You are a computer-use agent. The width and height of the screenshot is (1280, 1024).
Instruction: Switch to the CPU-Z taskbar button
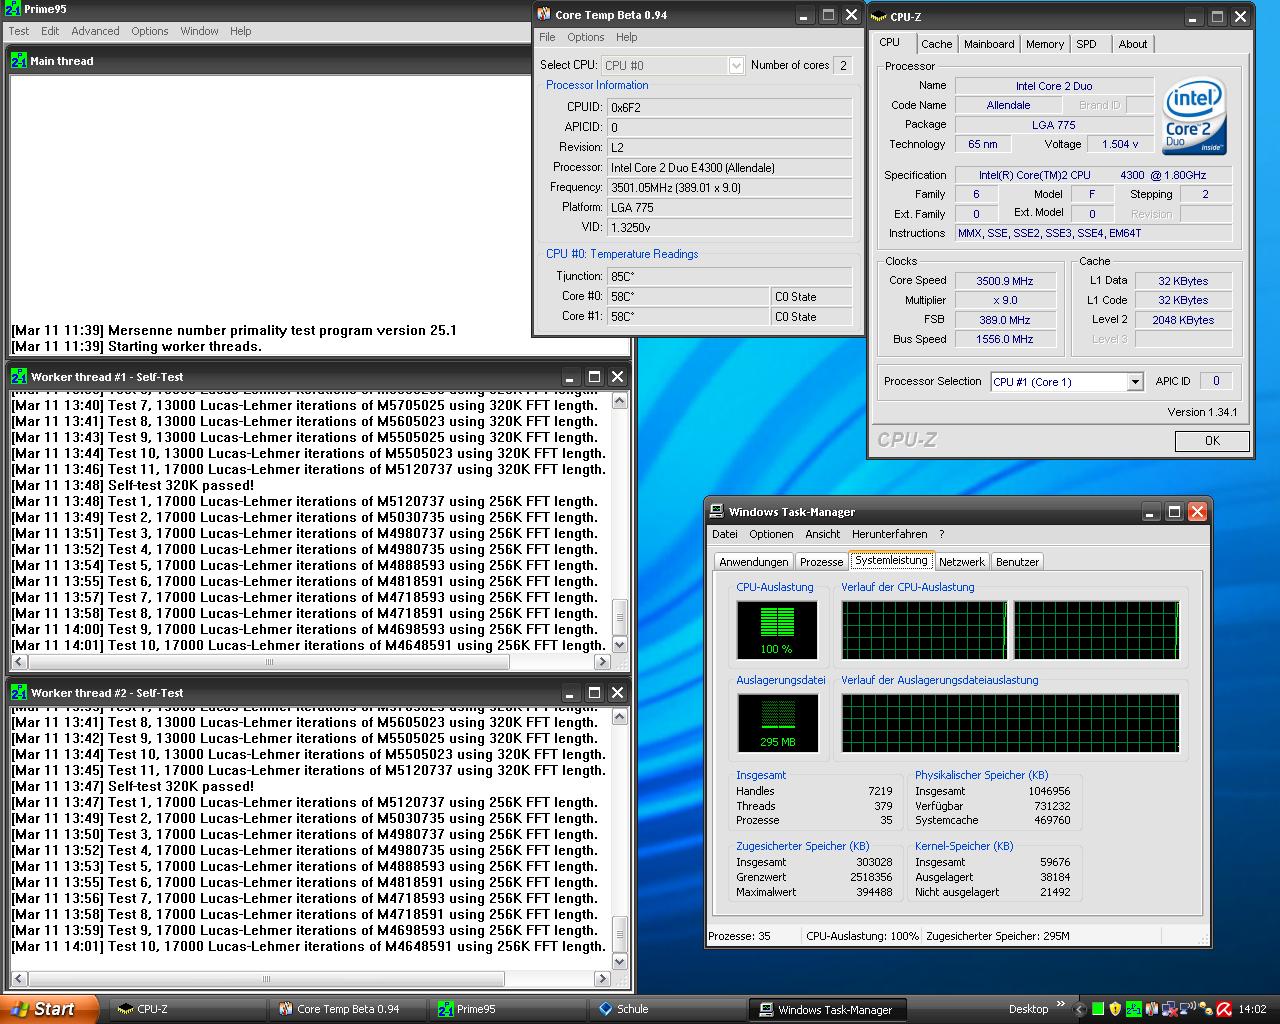[187, 1009]
